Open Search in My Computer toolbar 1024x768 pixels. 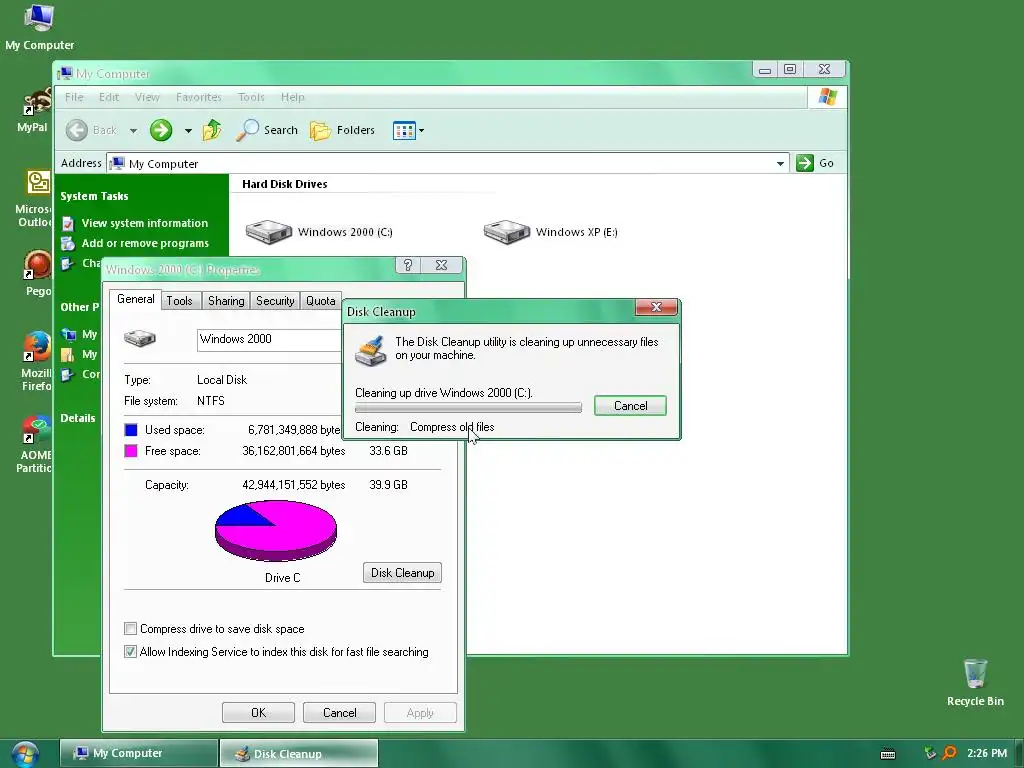pos(266,130)
